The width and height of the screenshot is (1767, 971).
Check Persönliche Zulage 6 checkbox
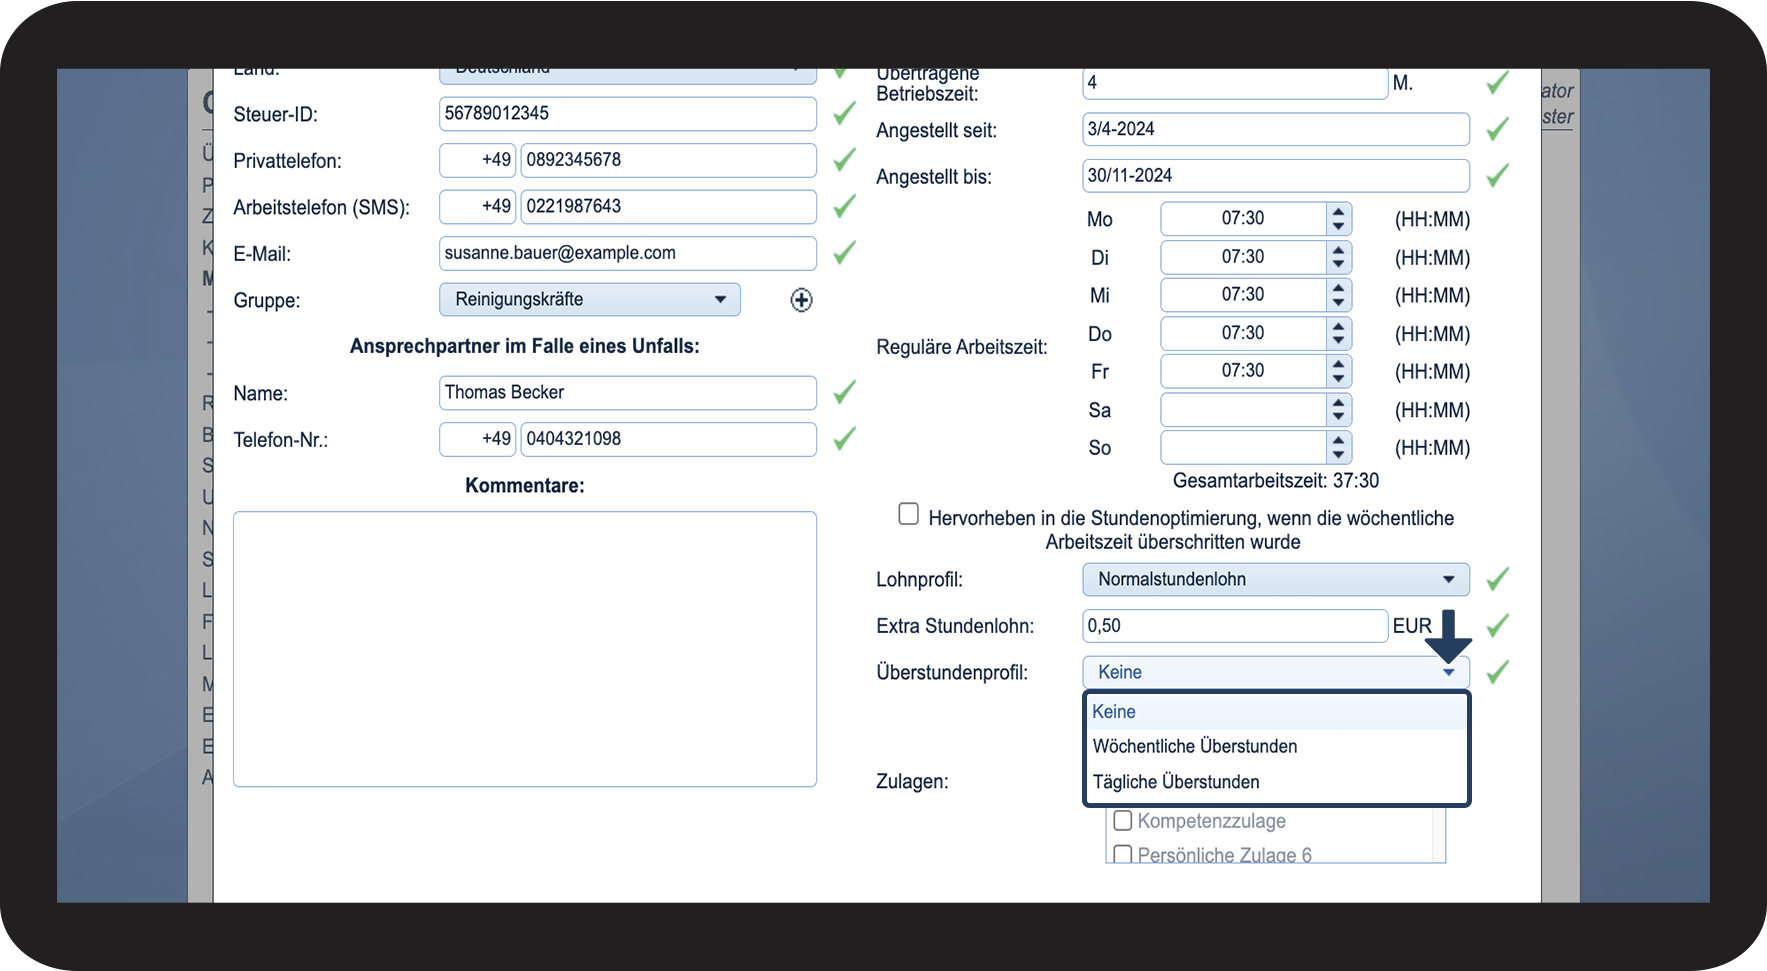click(1123, 855)
